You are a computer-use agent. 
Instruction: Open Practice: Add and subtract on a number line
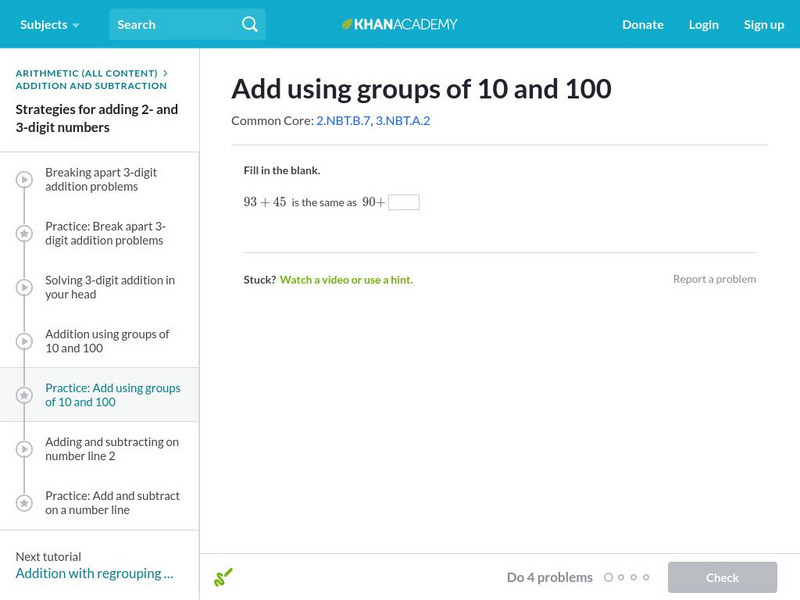click(x=112, y=503)
